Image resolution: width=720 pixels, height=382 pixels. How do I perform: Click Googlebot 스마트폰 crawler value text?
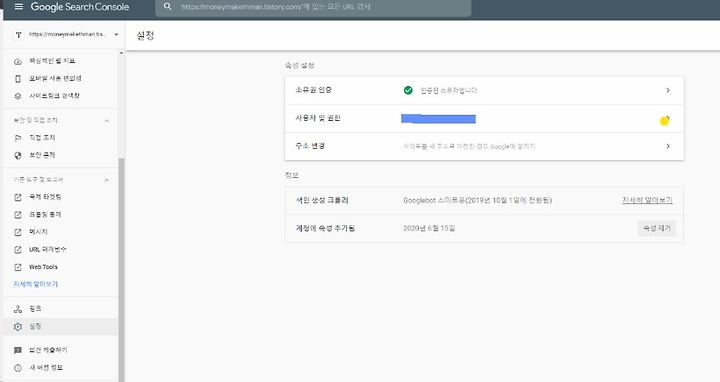click(478, 200)
